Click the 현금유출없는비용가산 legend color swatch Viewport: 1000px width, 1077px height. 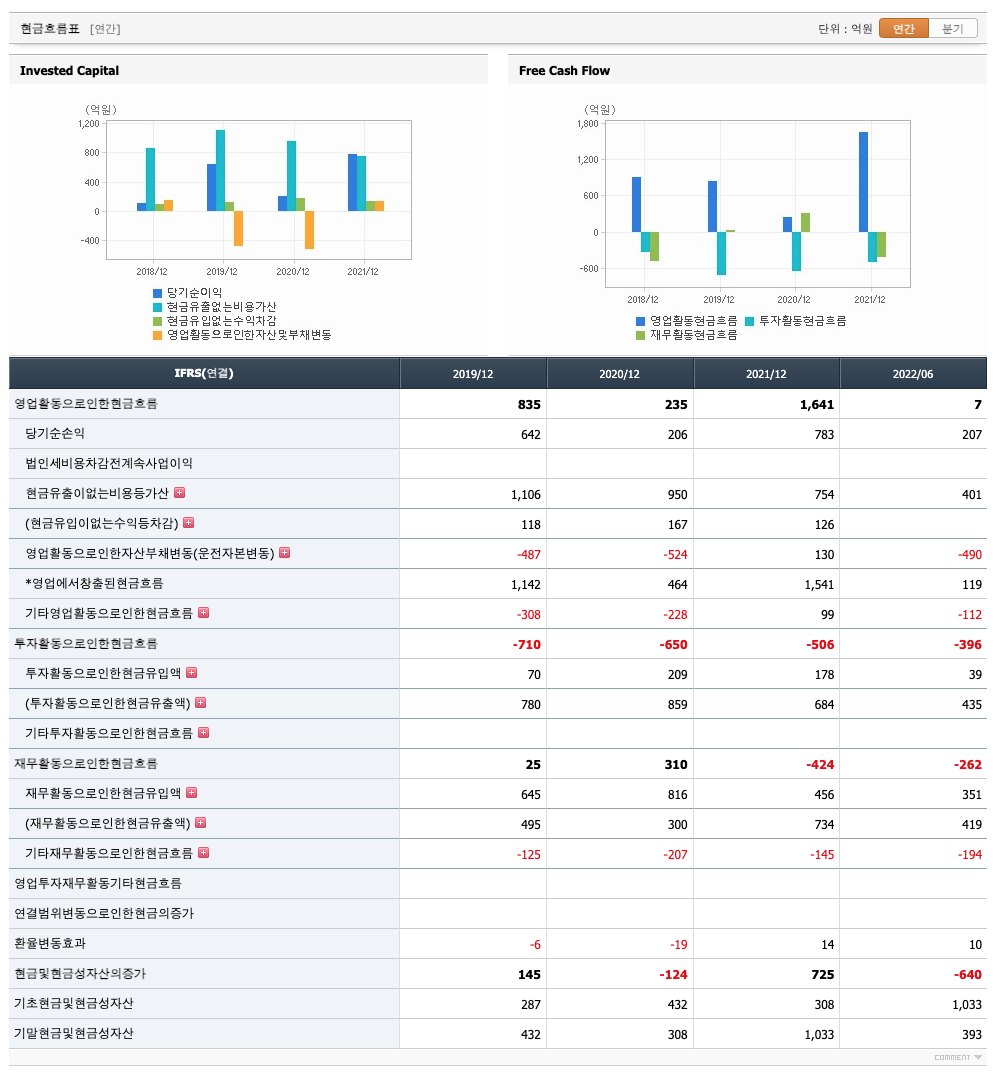[x=157, y=307]
